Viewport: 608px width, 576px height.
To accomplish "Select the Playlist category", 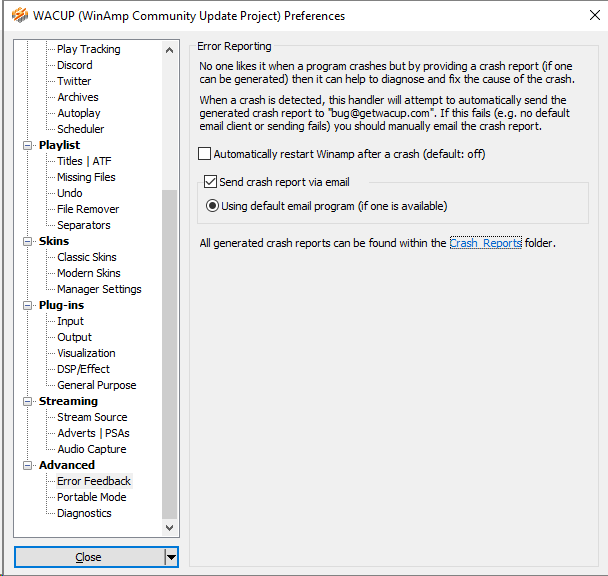I will [59, 145].
